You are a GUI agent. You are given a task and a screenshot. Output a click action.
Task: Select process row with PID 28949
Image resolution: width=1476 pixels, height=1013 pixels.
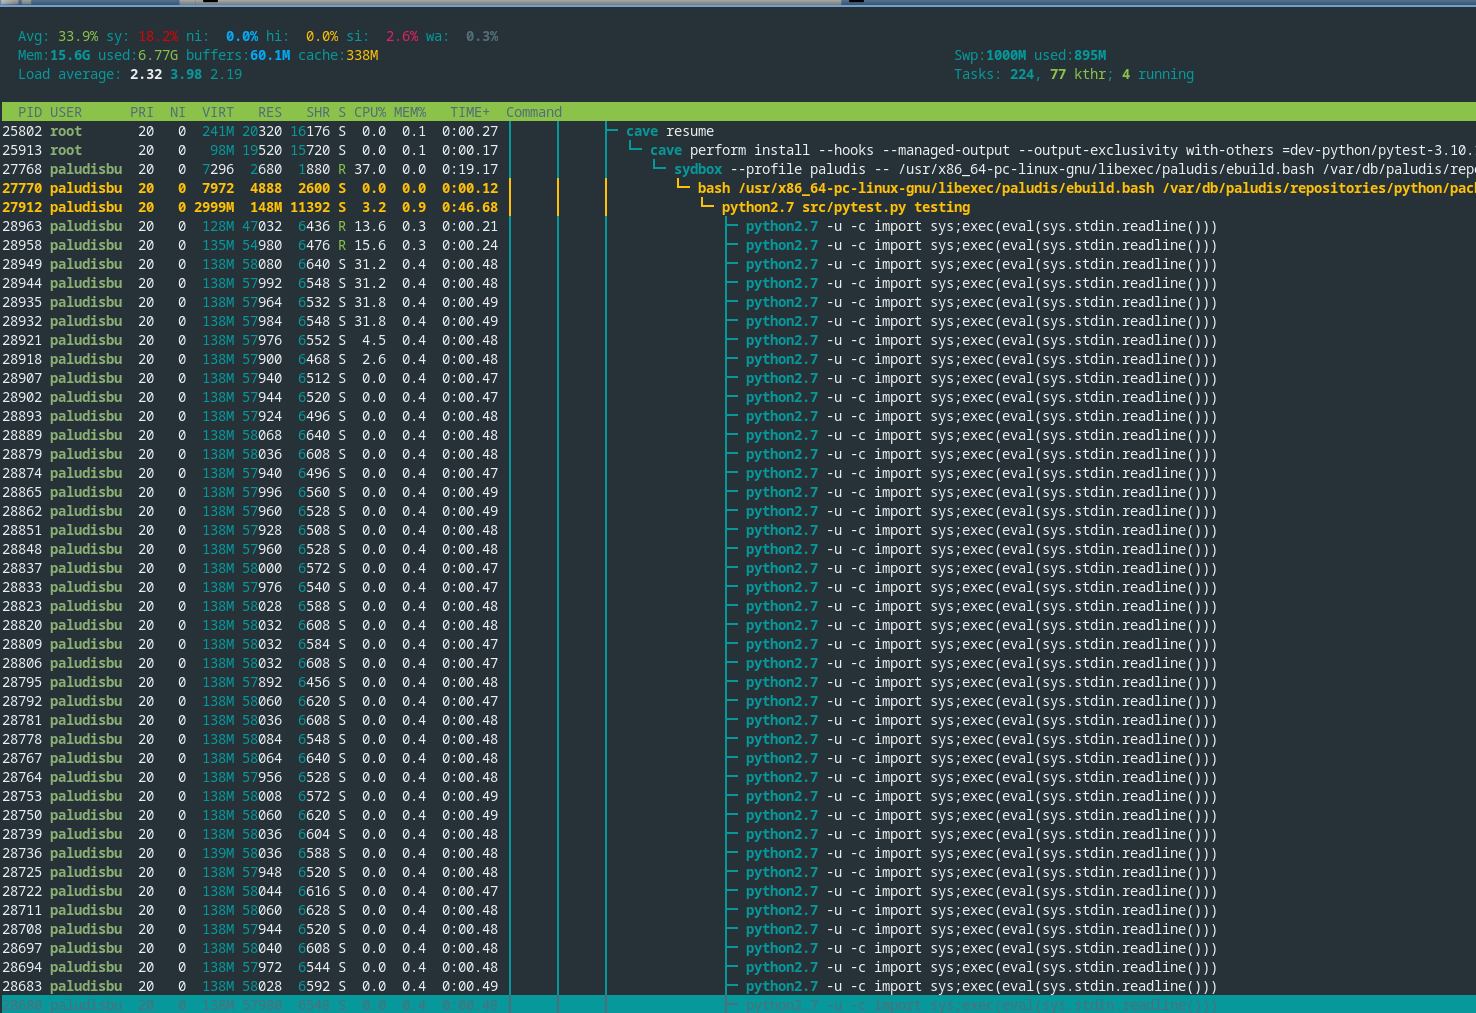click(738, 264)
